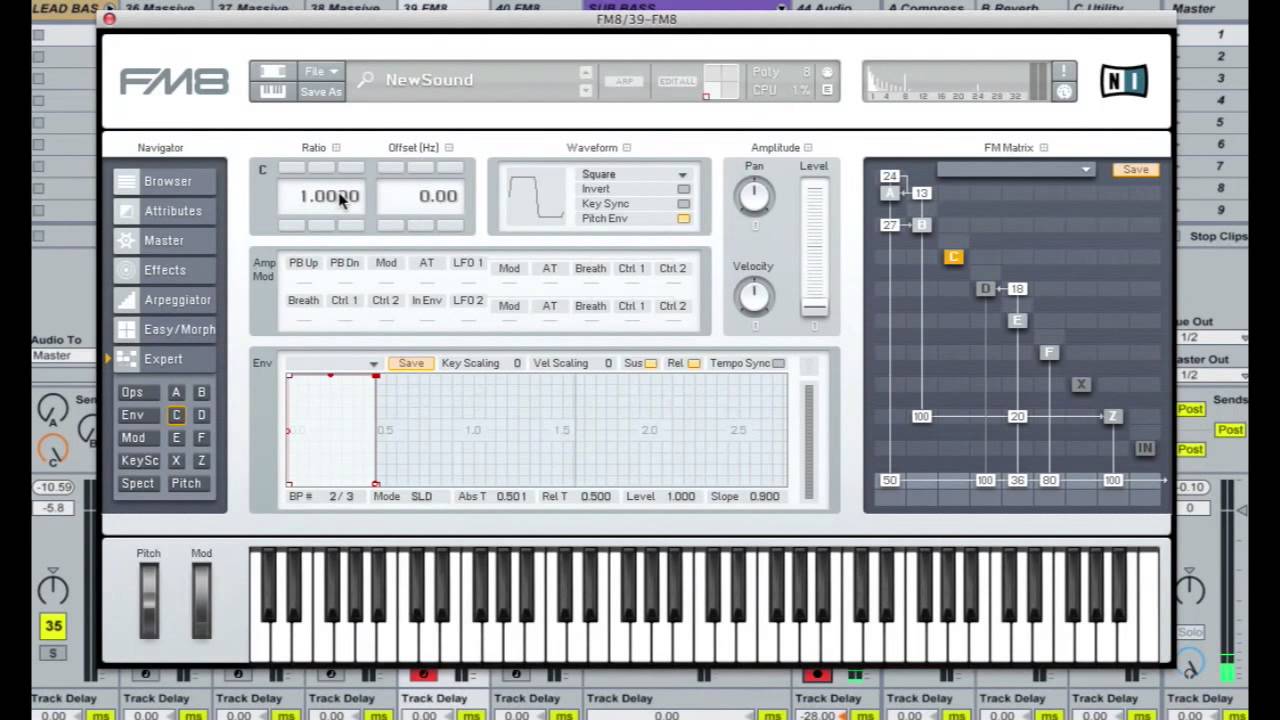The image size is (1280, 720).
Task: Toggle the E button next to CPU
Action: click(827, 90)
